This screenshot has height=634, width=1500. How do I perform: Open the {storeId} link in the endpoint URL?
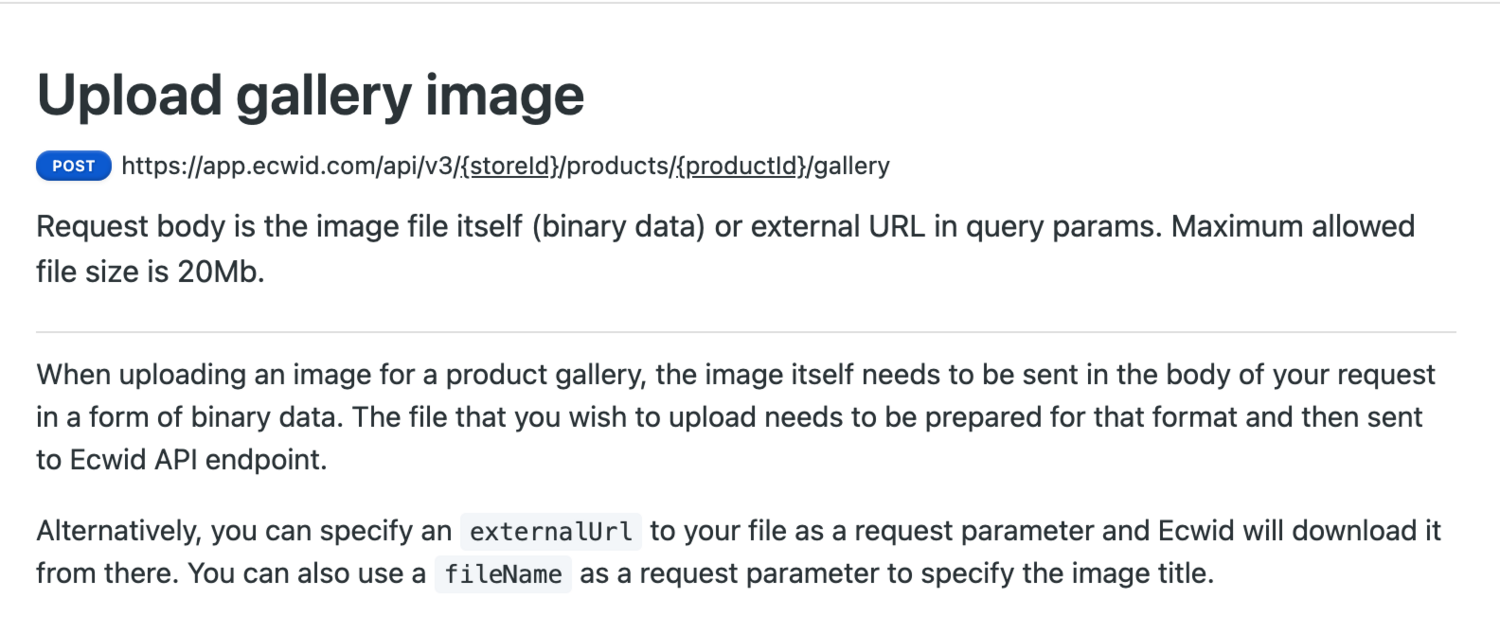[508, 166]
